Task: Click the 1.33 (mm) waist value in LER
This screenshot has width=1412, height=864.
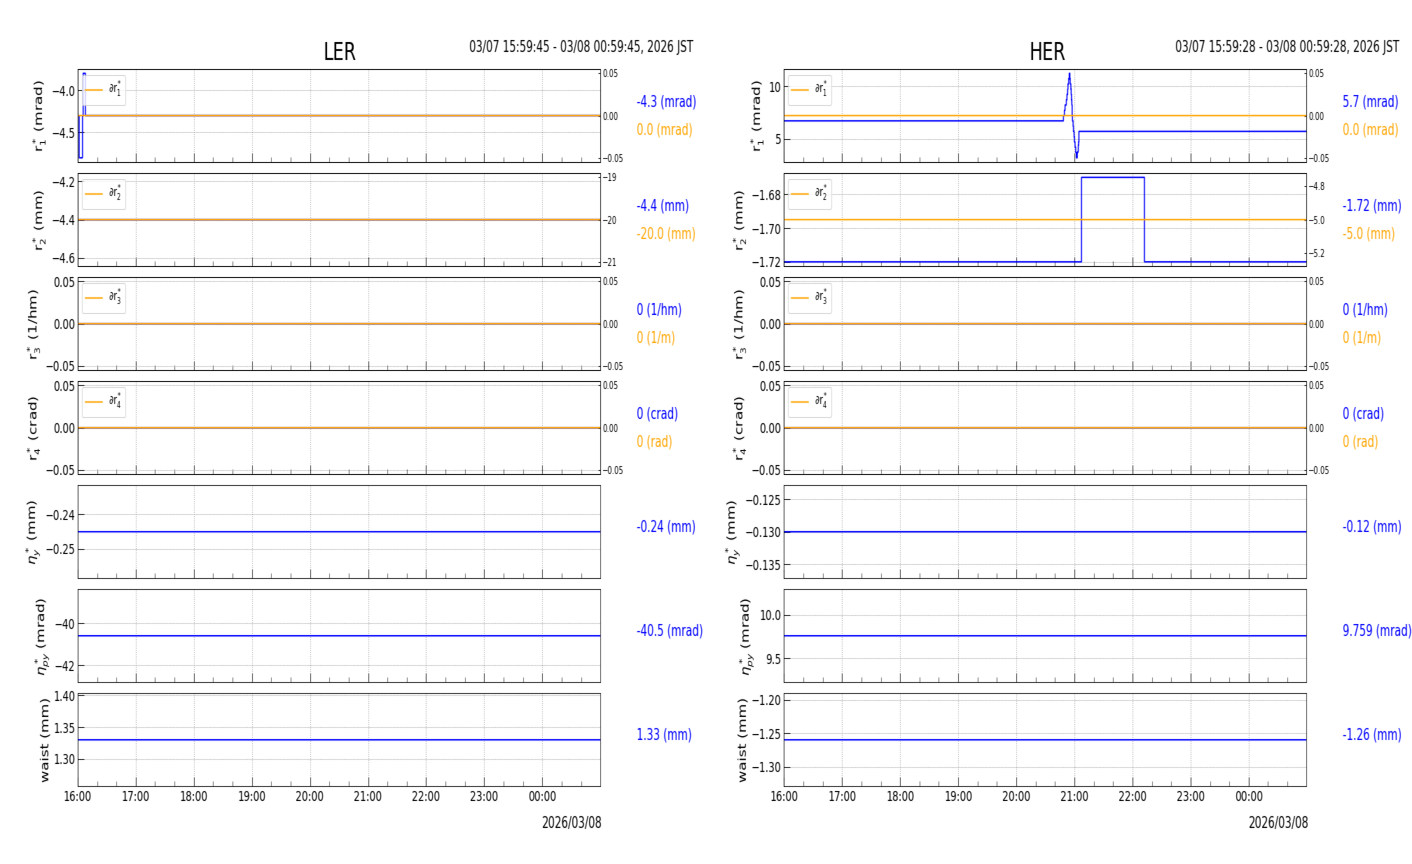Action: click(x=664, y=735)
